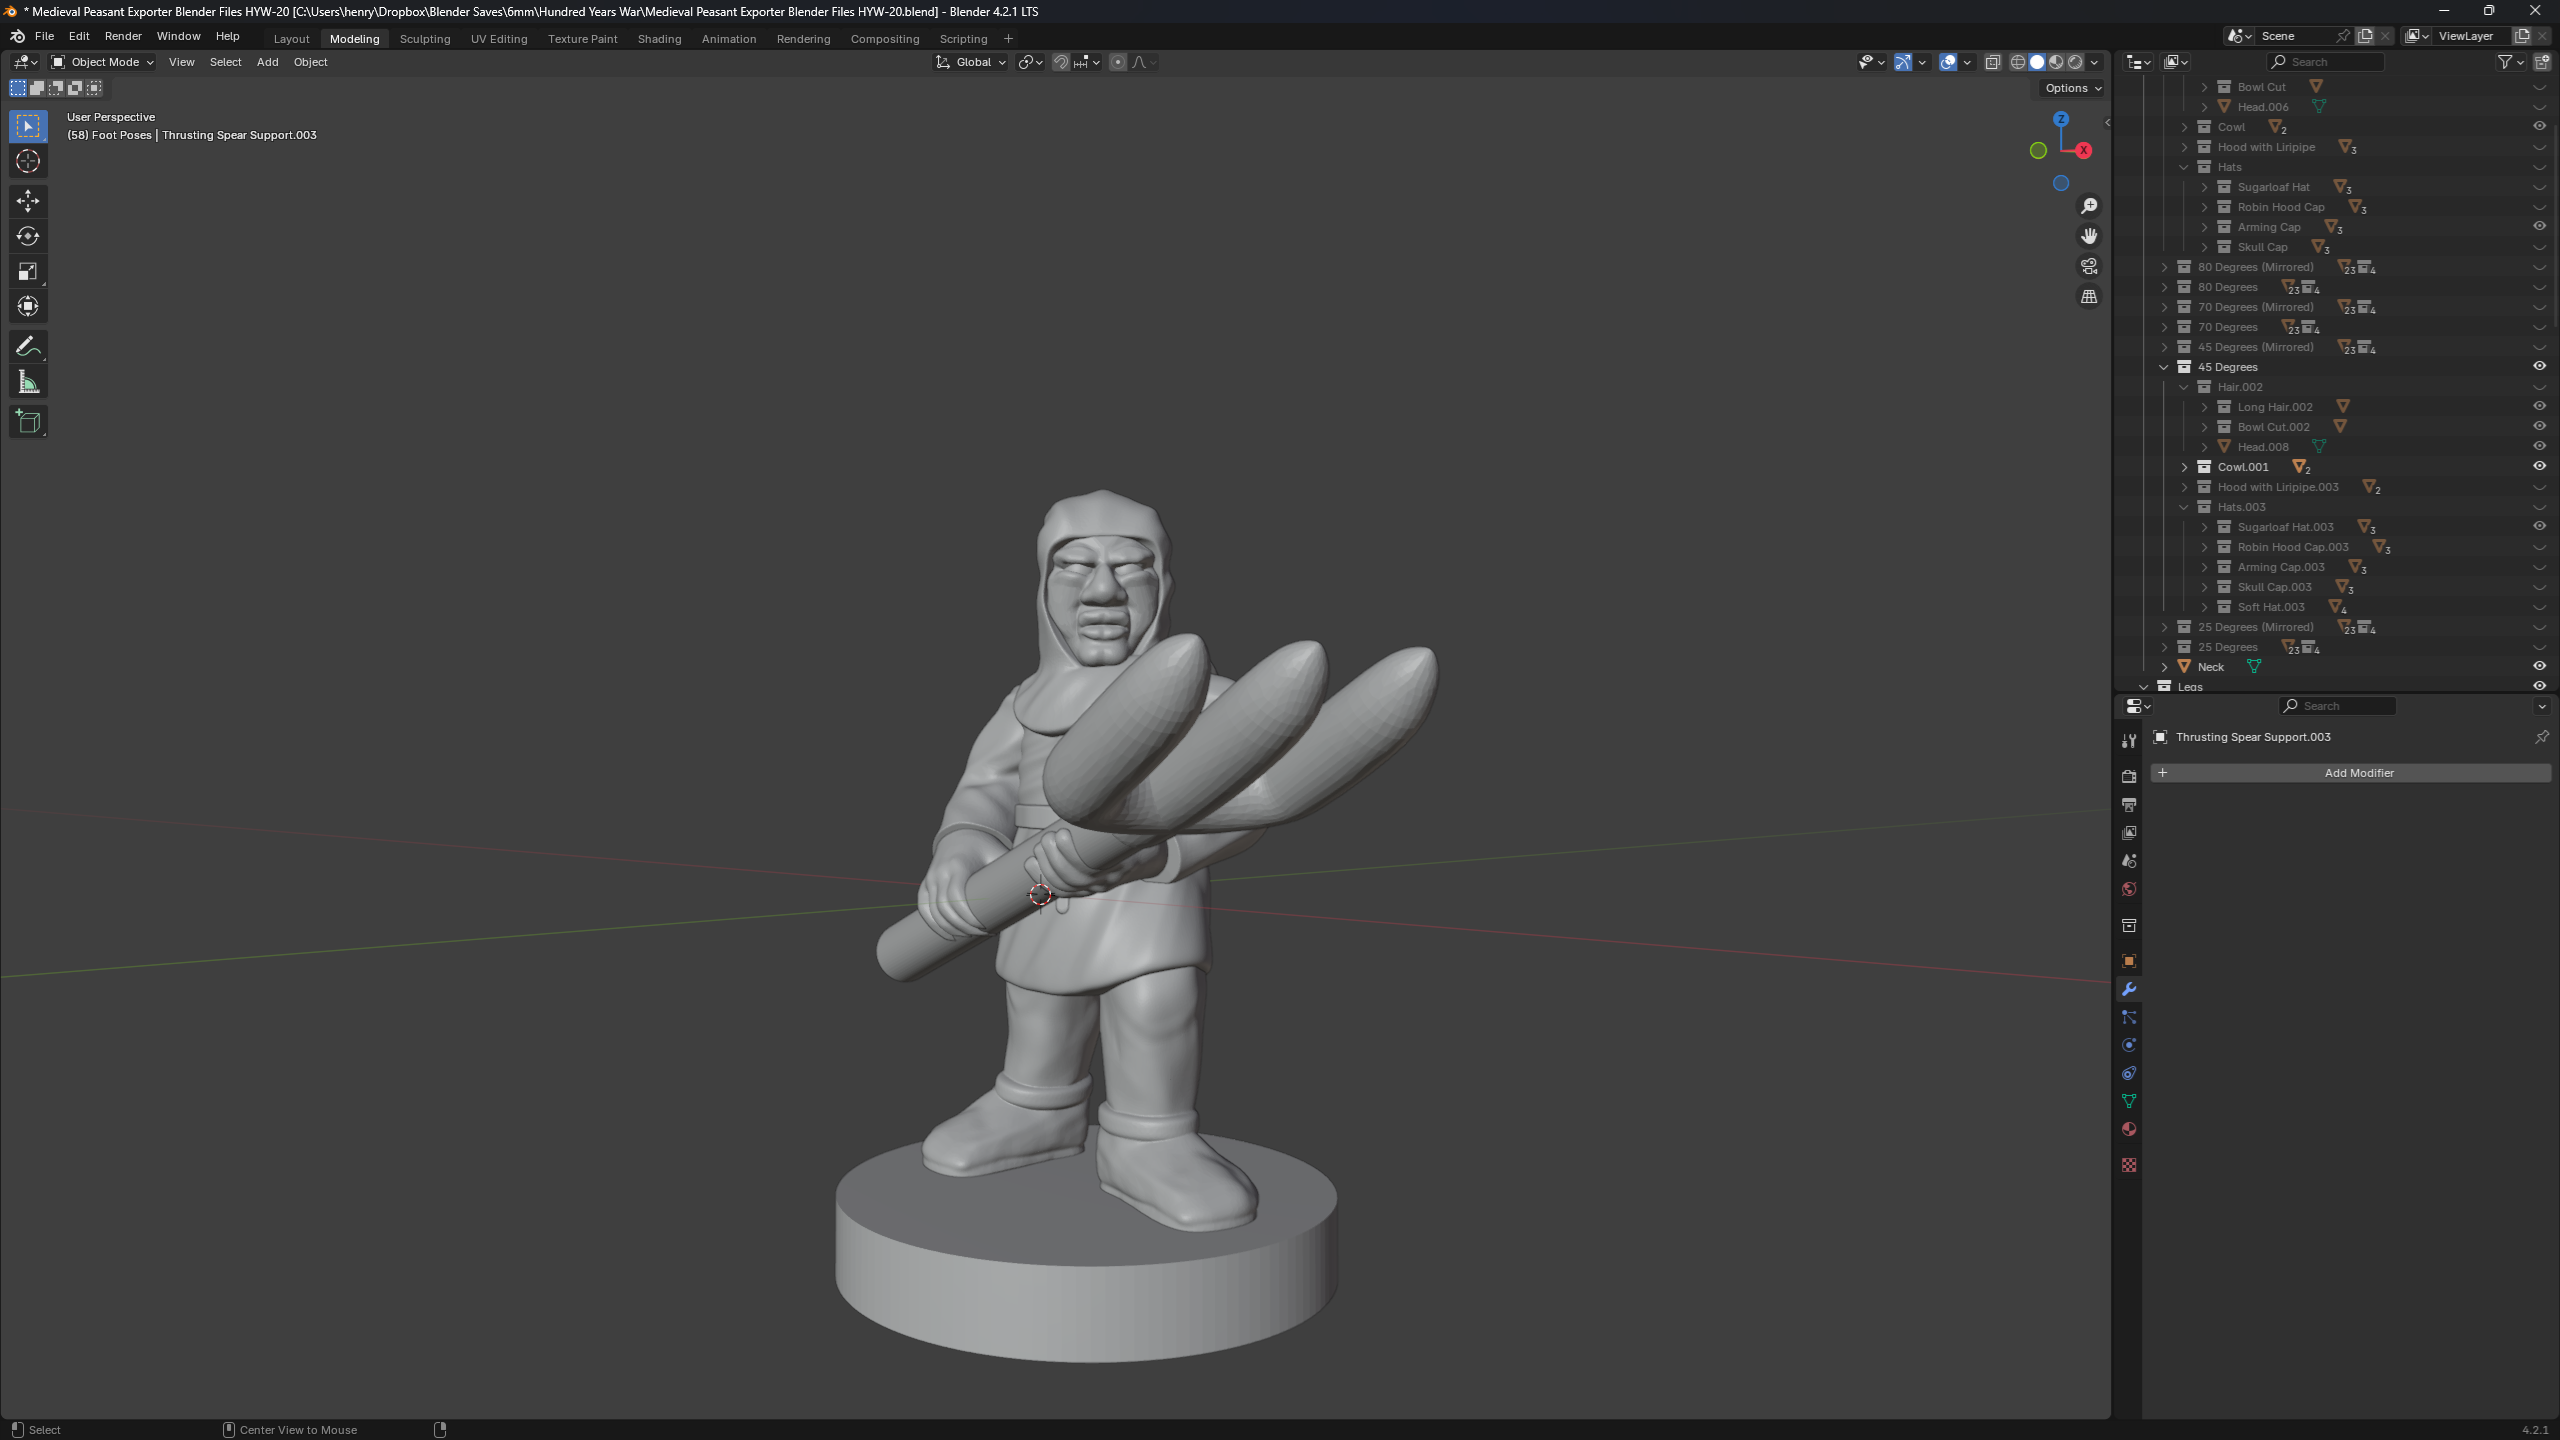Open the Scene properties tab

click(2129, 860)
